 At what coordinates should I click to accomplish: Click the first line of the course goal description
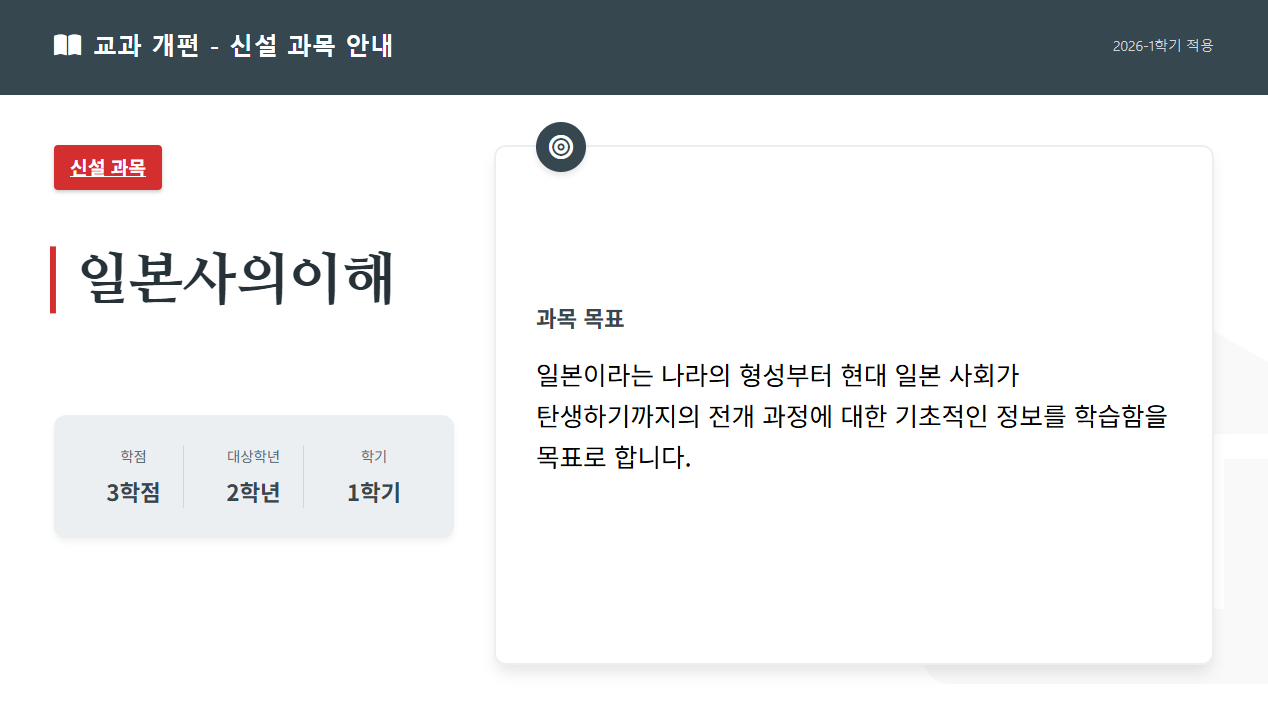[x=776, y=376]
